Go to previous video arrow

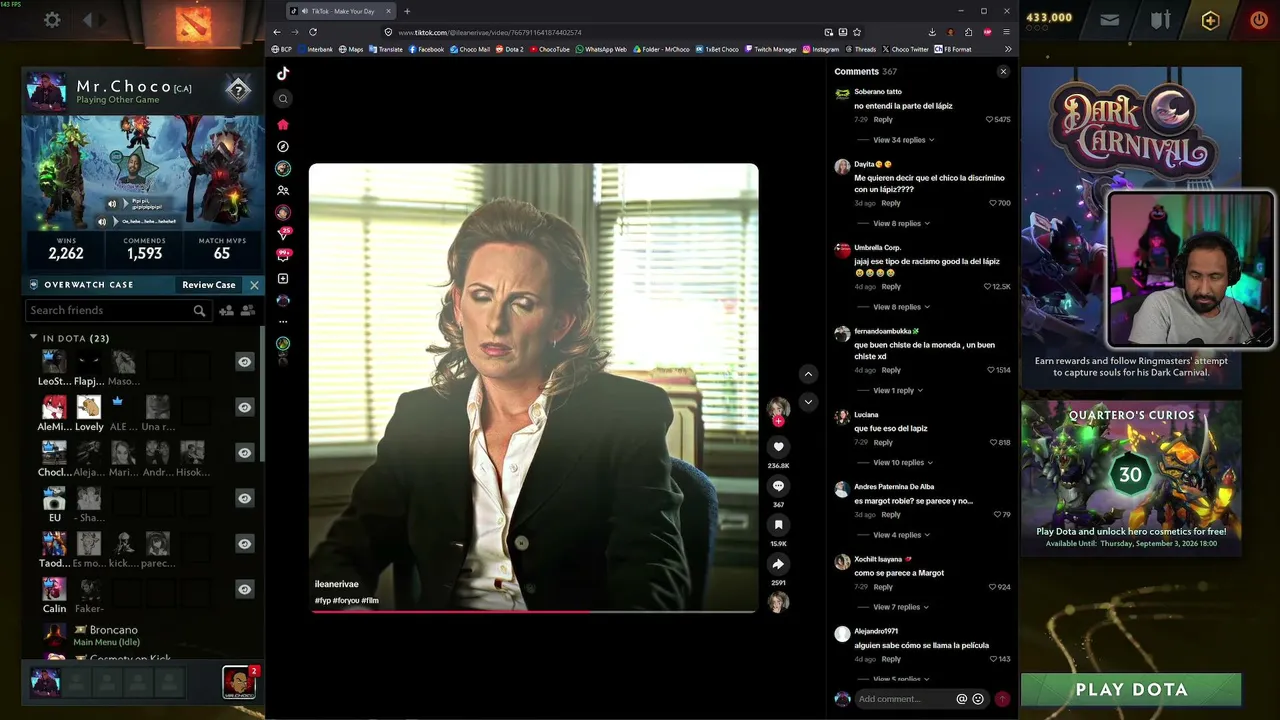(808, 374)
